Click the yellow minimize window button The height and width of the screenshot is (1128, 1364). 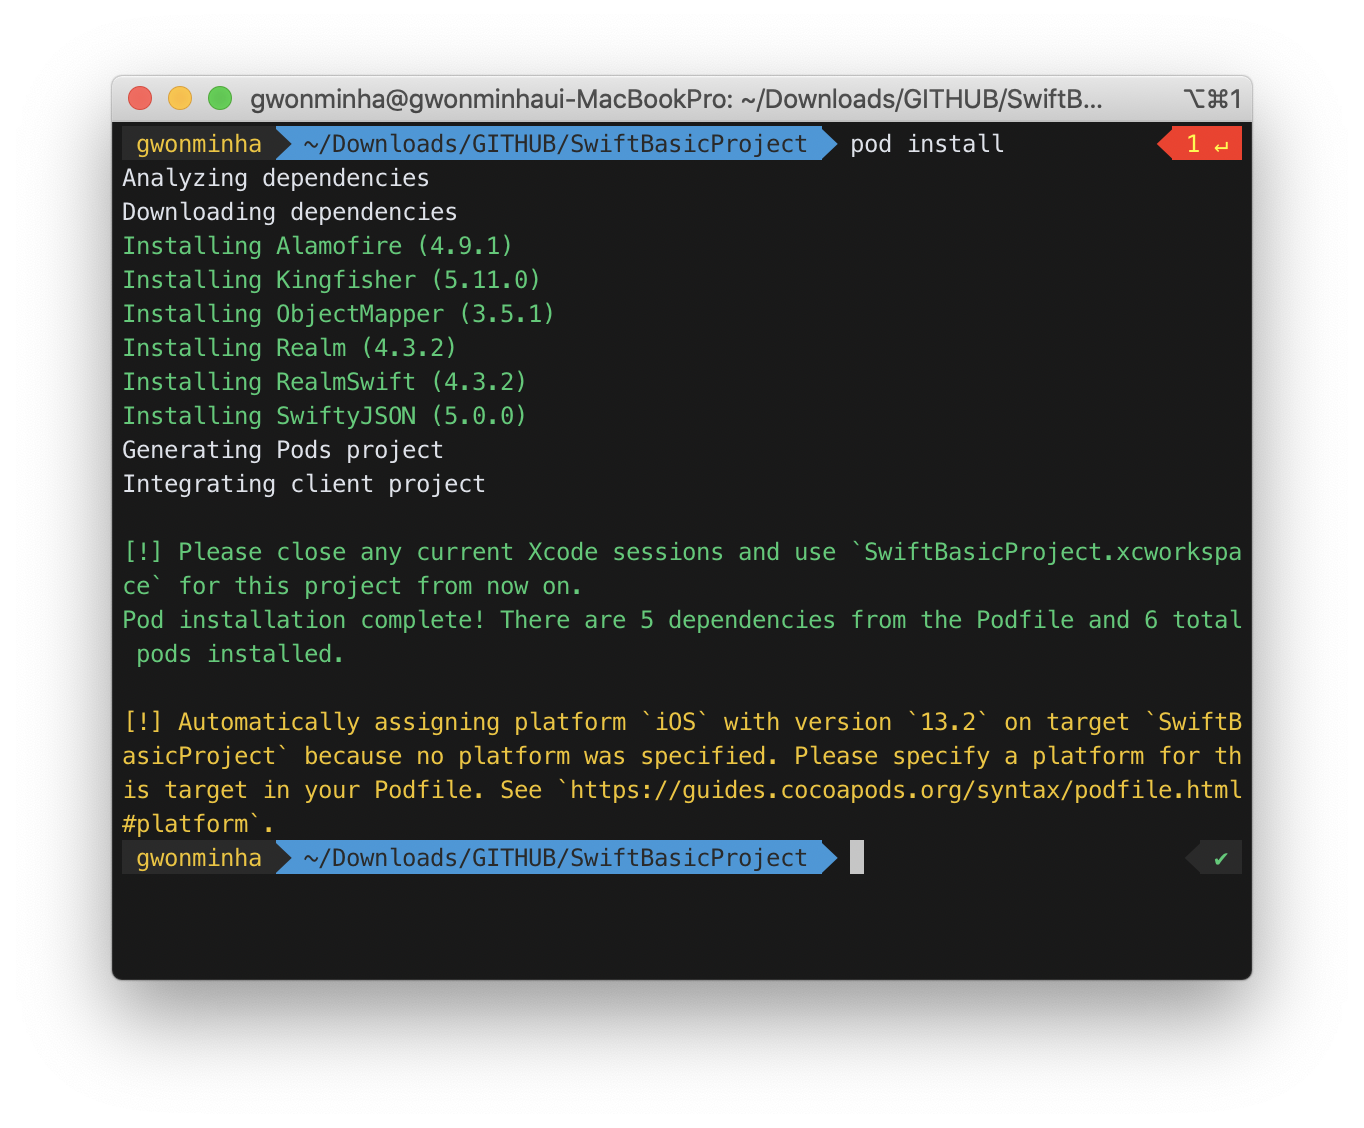(x=180, y=98)
